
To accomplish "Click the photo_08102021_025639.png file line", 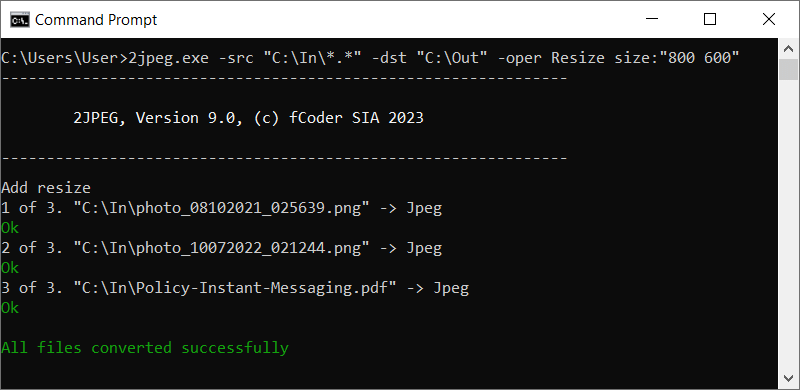I will coord(221,208).
